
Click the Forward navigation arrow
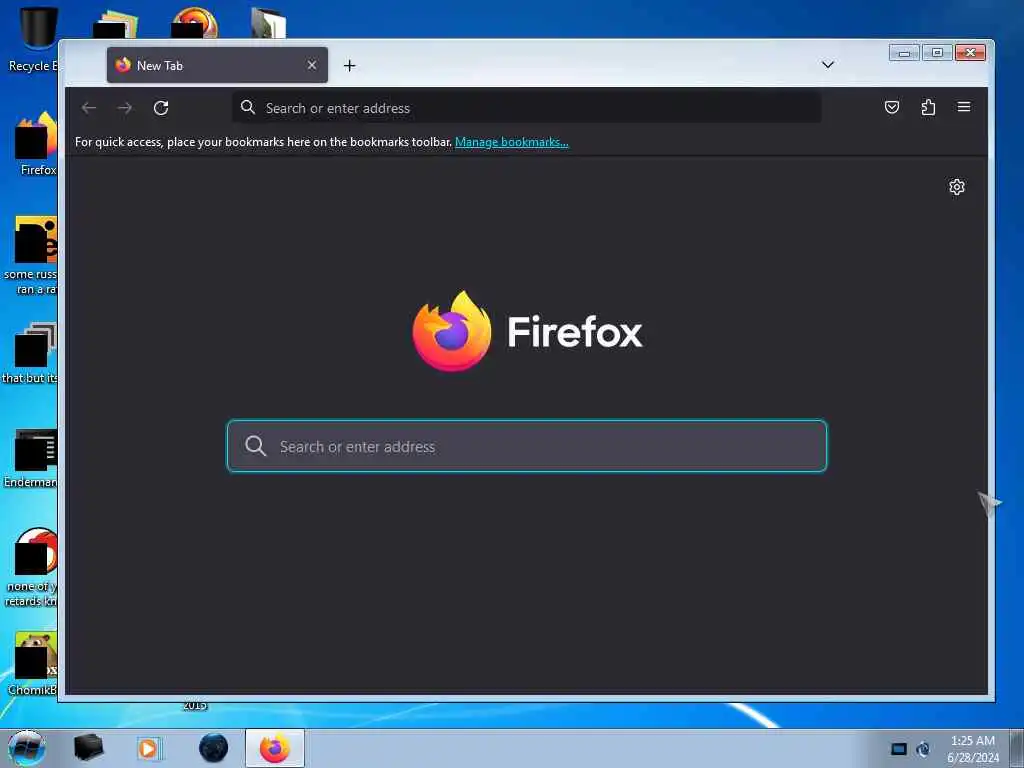[125, 108]
